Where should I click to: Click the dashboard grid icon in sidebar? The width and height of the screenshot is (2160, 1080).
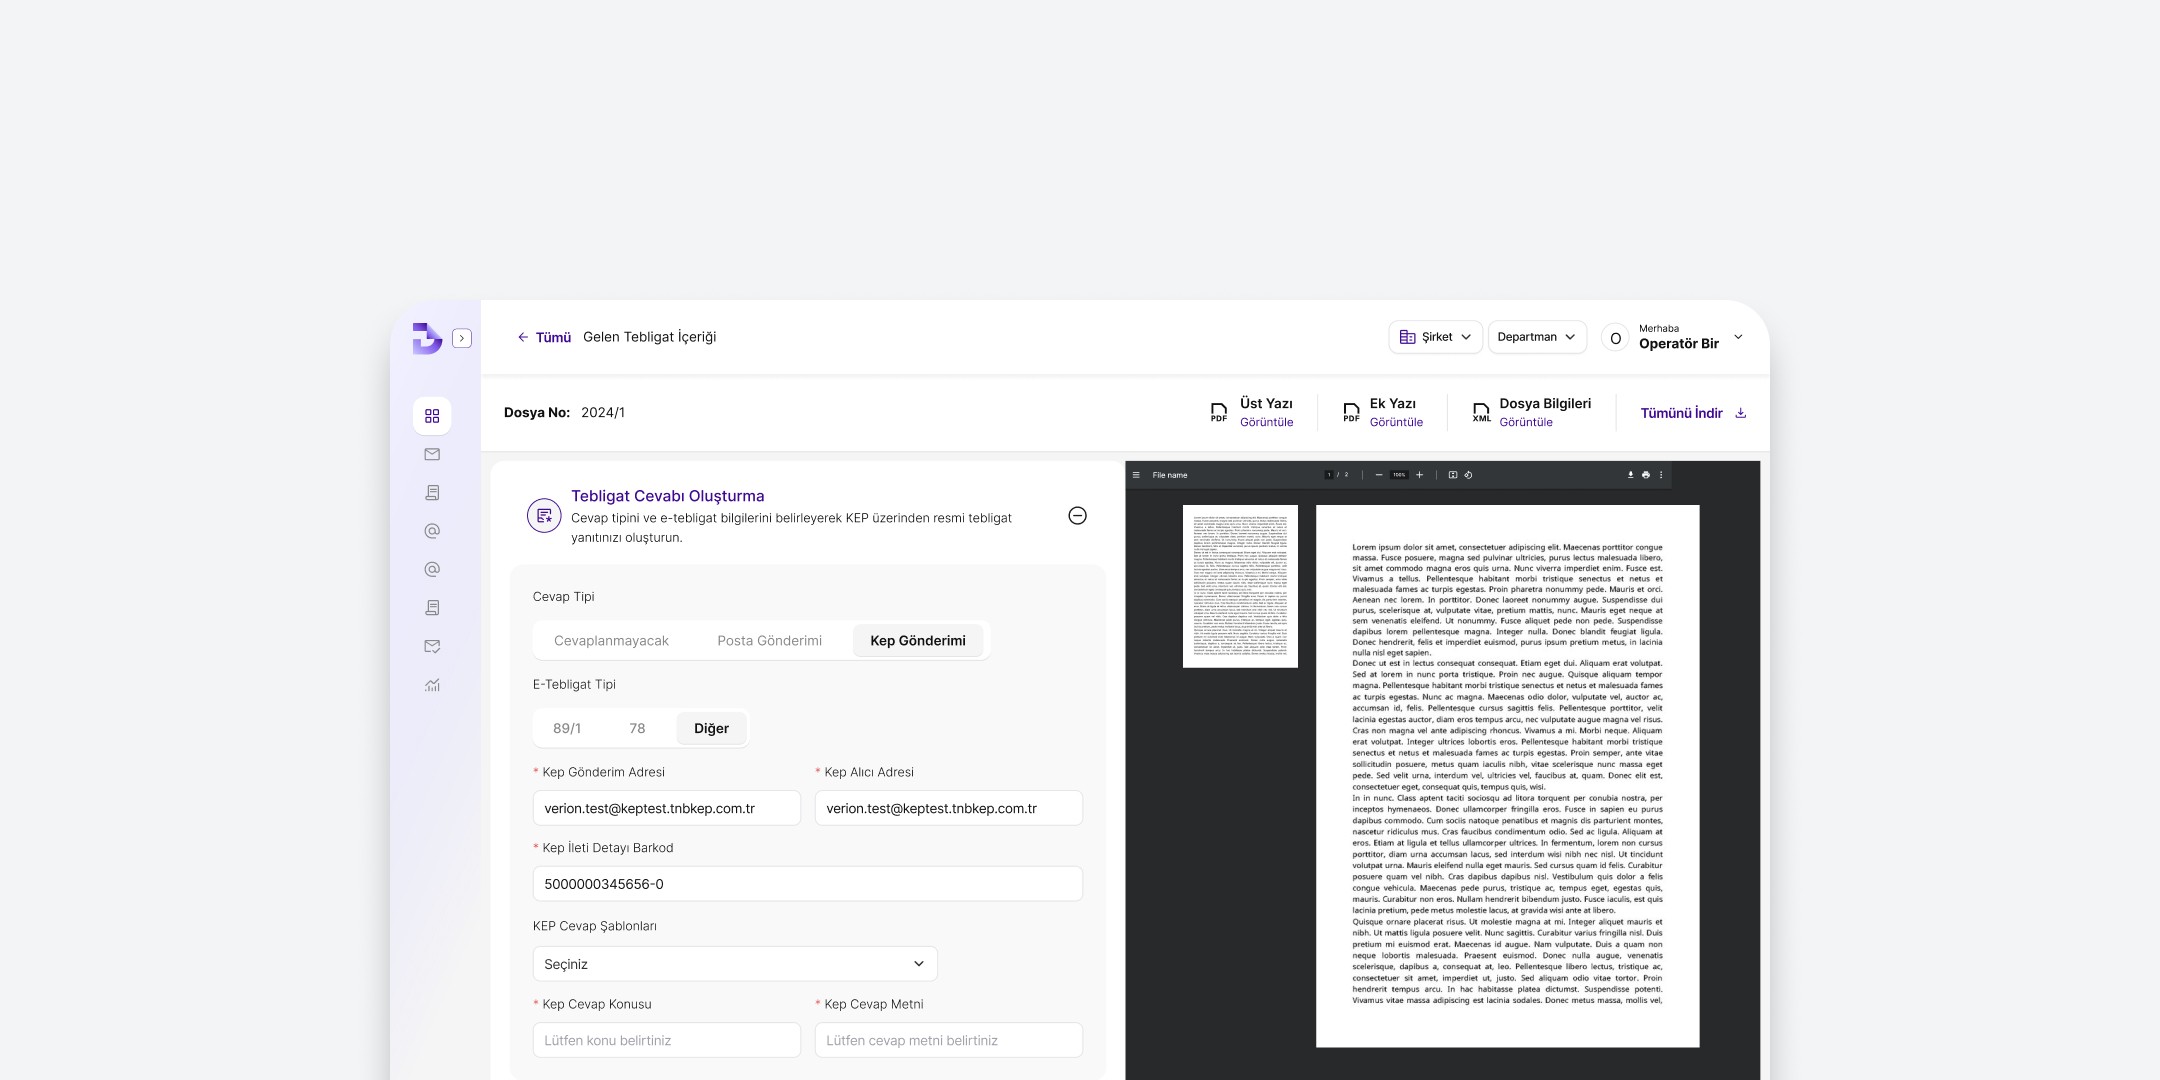tap(432, 416)
